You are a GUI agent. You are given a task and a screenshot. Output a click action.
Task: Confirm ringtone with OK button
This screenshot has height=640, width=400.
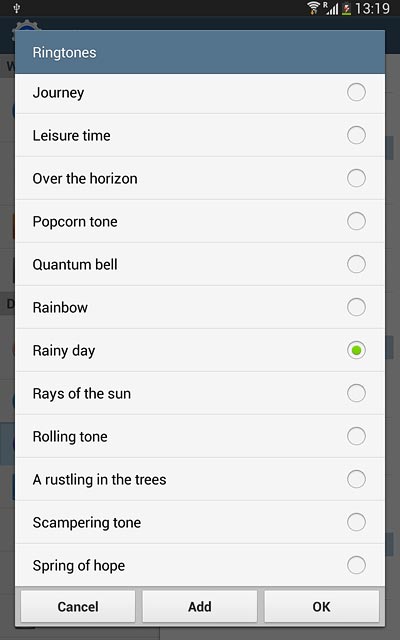[x=321, y=607]
